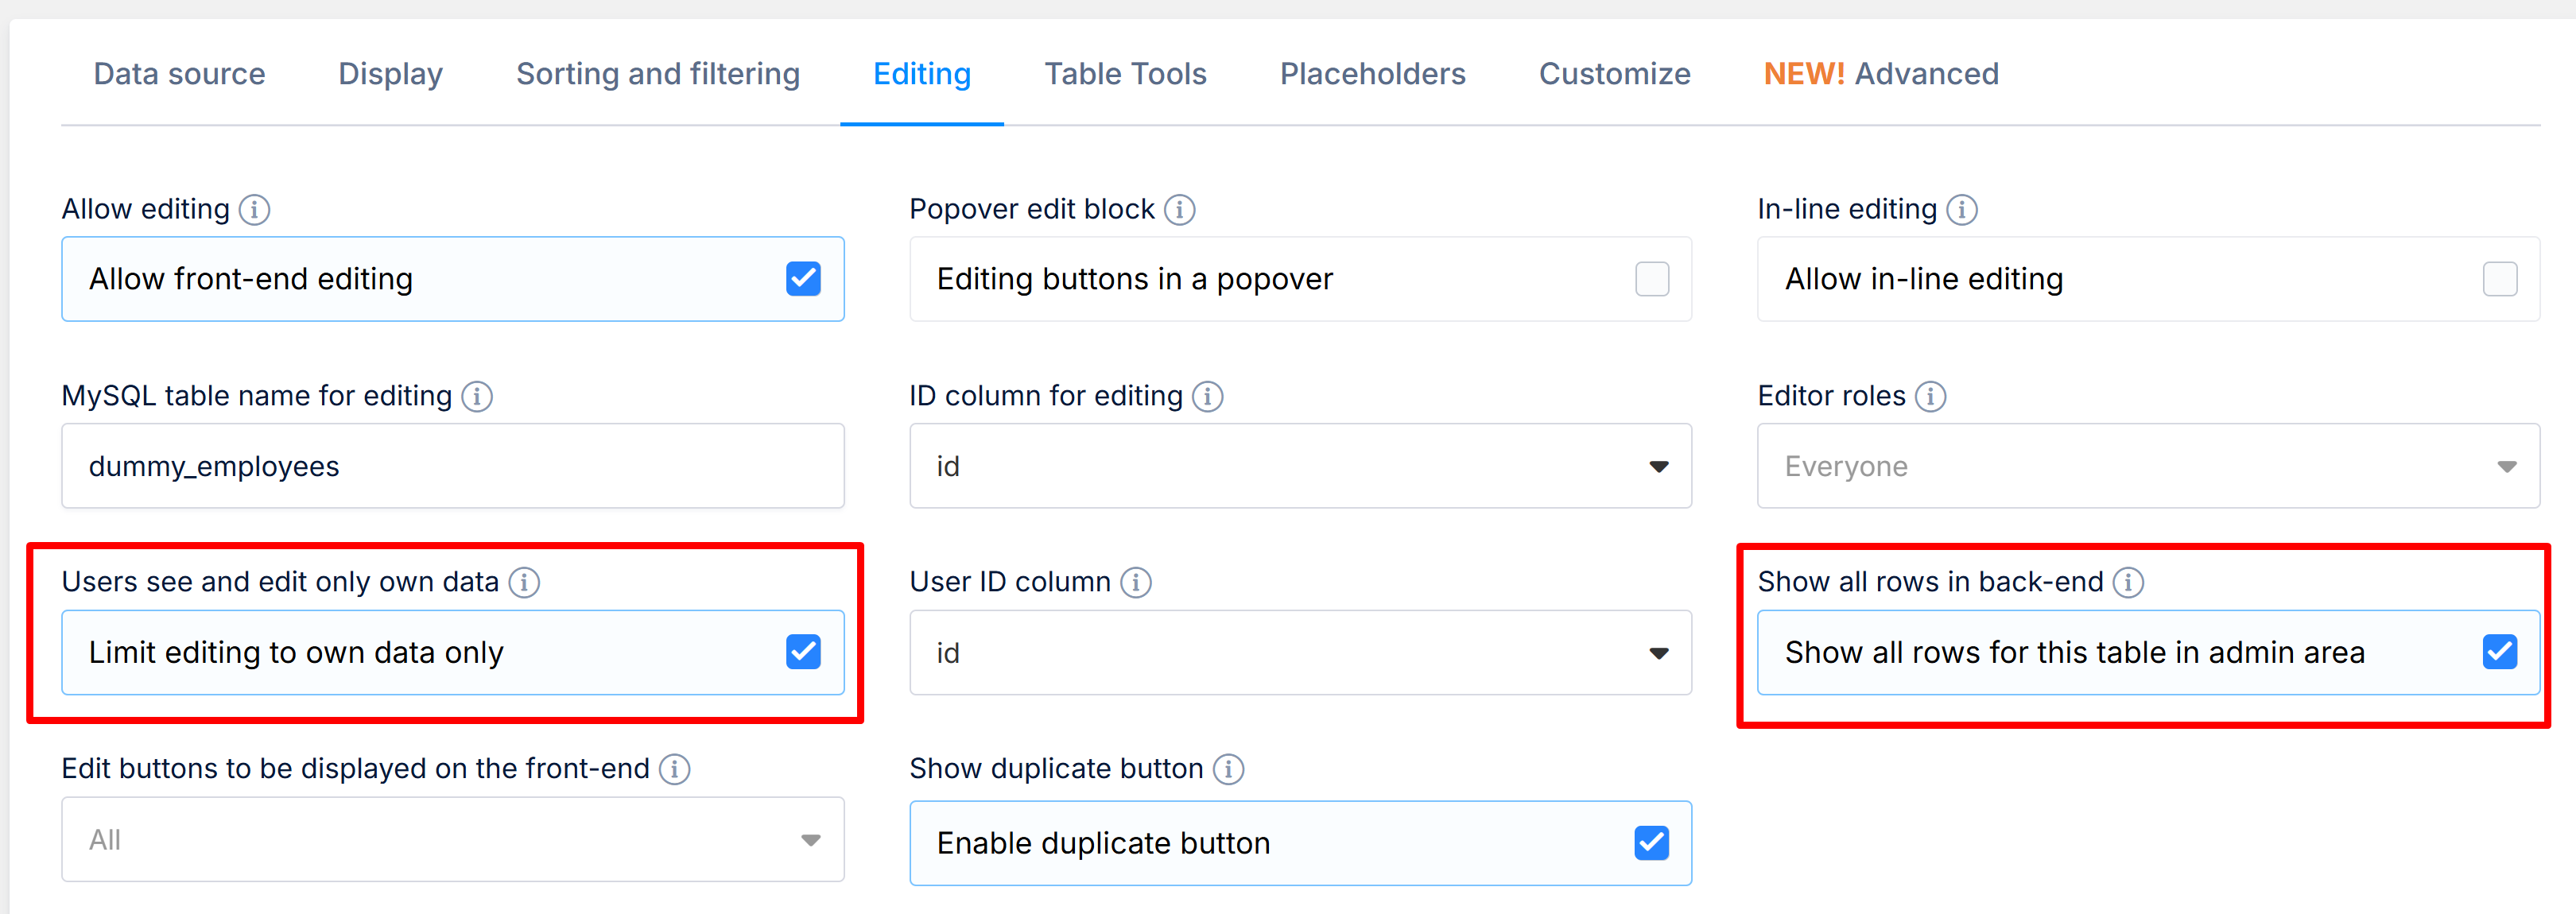Open the Data source tab

click(179, 74)
